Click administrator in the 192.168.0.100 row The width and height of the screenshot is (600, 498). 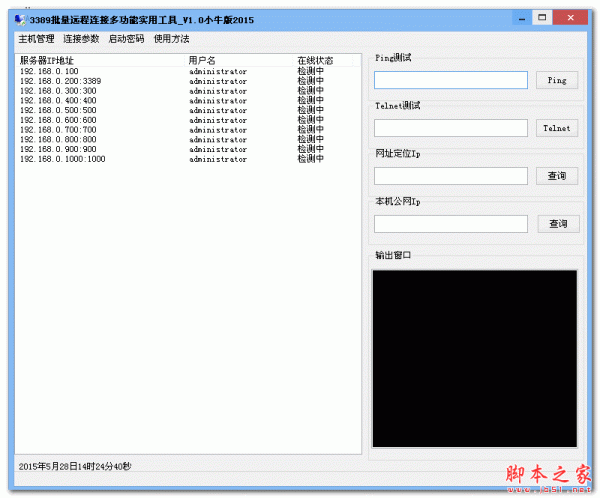(x=218, y=72)
